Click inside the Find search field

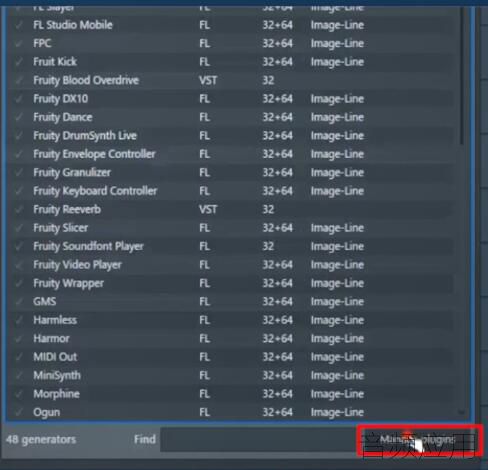(259, 440)
